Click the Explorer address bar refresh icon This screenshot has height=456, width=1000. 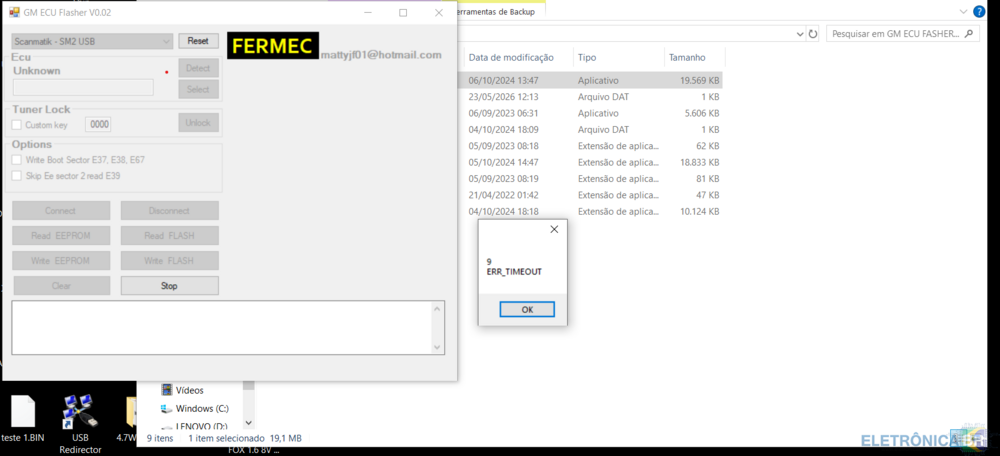[812, 34]
